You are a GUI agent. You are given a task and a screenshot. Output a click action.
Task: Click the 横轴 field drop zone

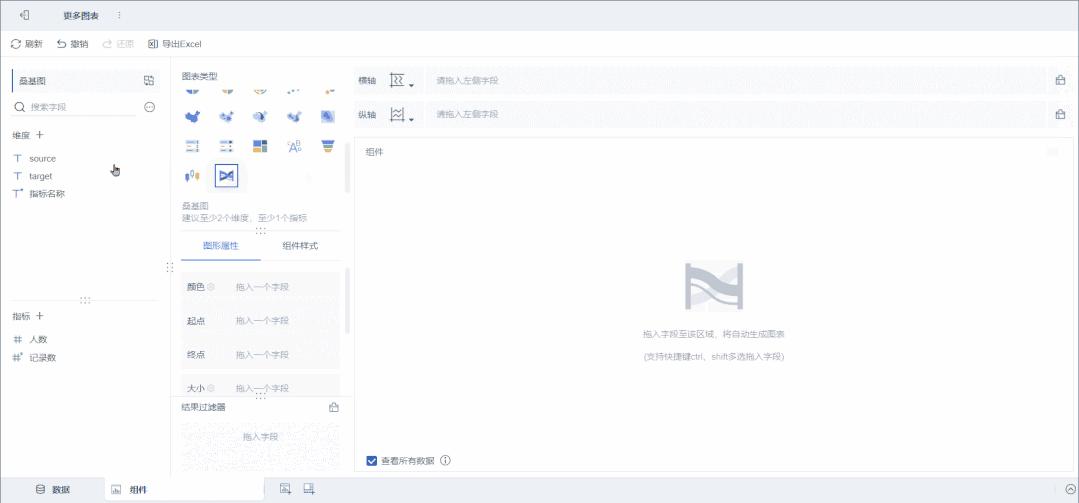pyautogui.click(x=736, y=81)
